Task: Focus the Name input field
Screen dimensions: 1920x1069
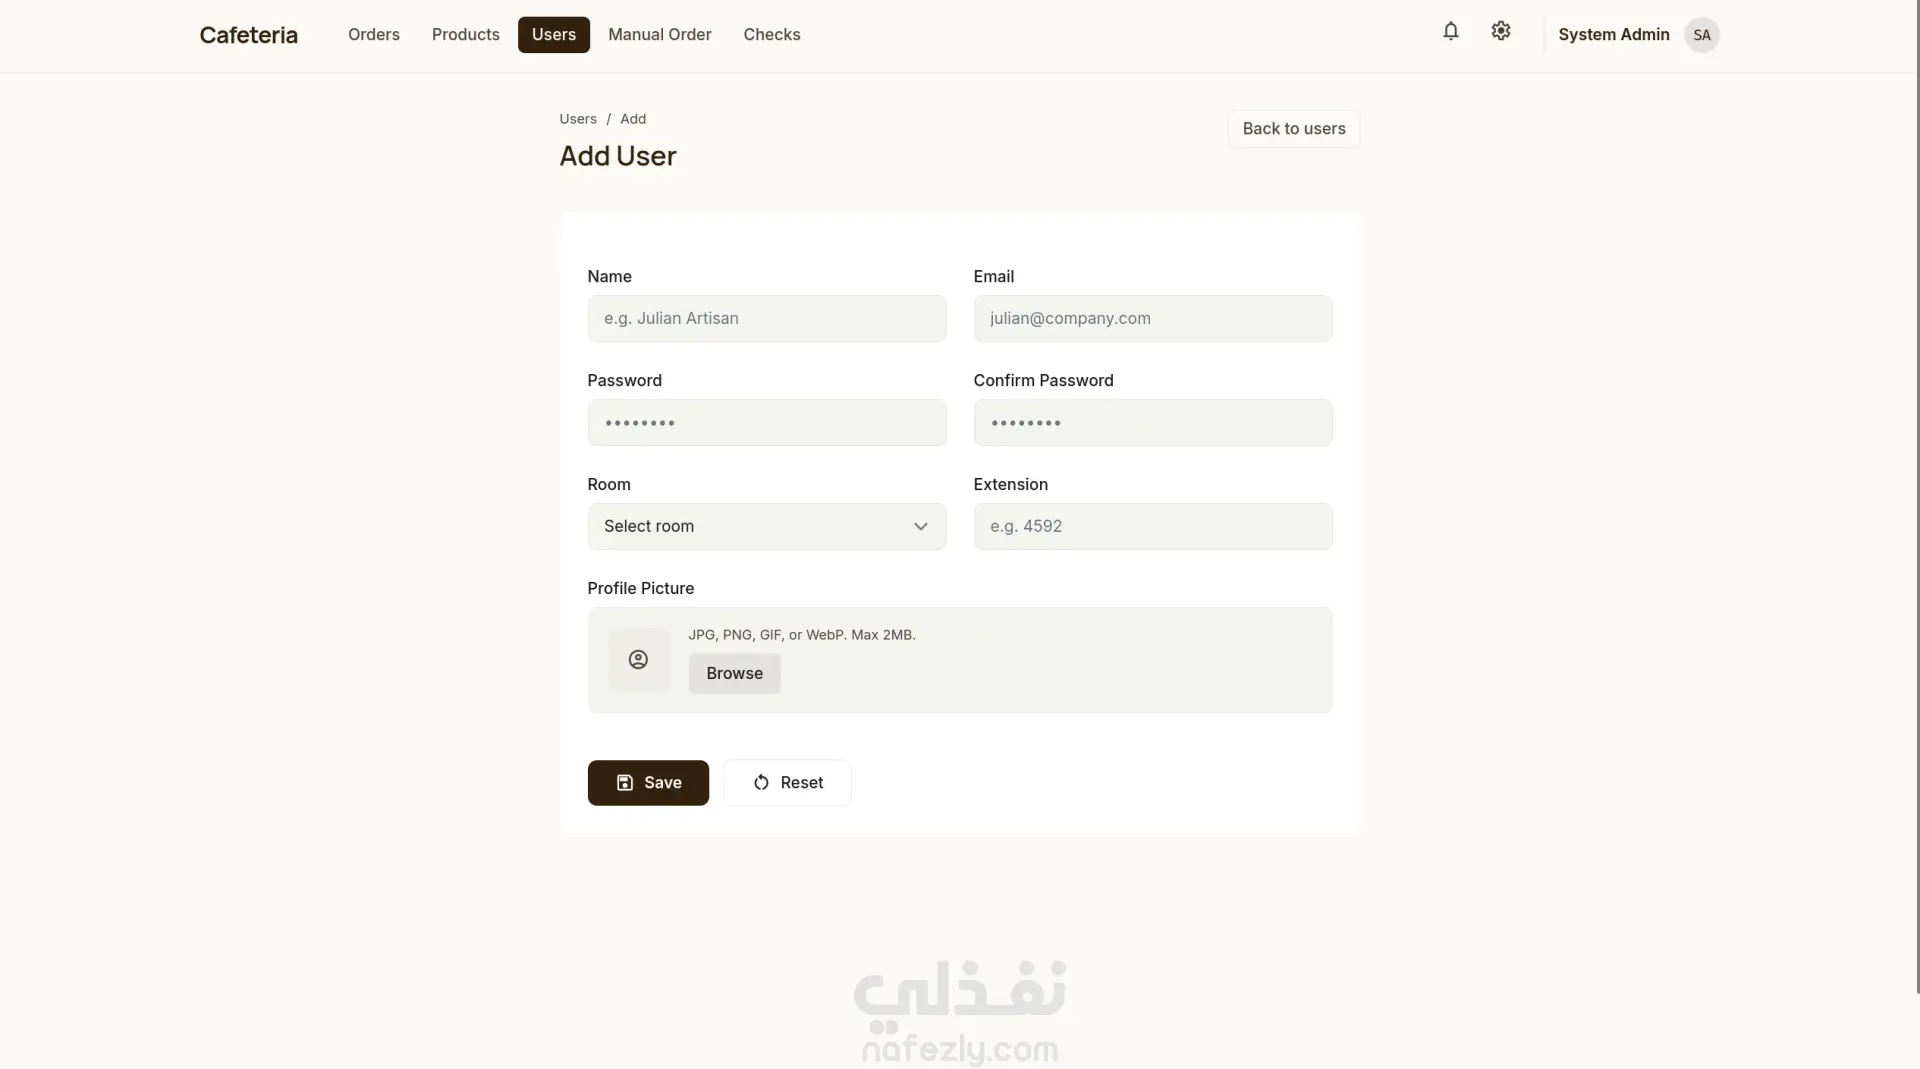Action: [x=767, y=318]
